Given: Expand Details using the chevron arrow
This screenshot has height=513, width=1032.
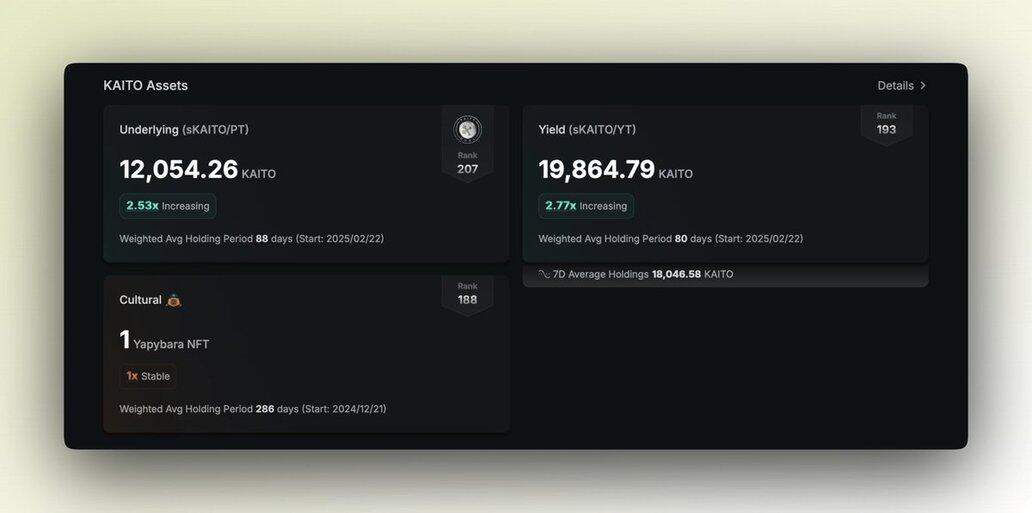Looking at the screenshot, I should click(x=923, y=86).
